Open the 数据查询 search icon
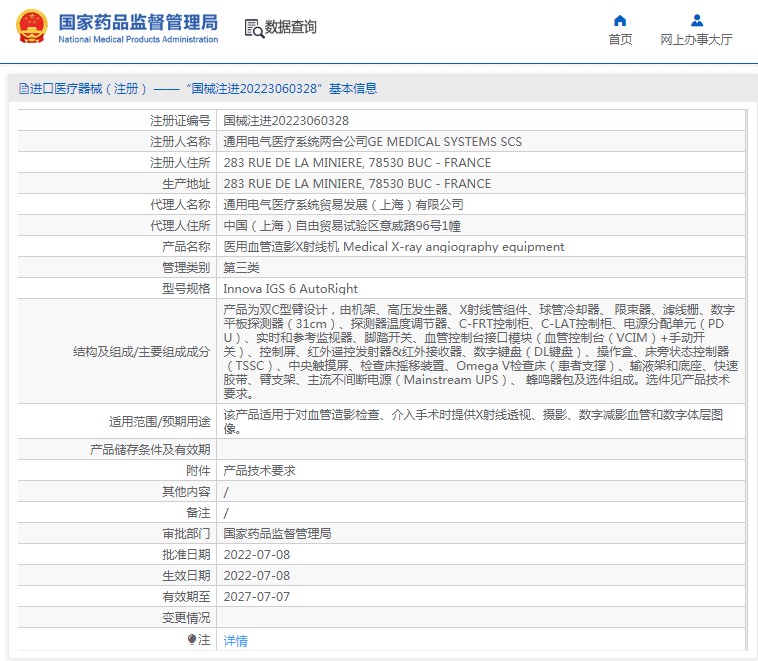758x661 pixels. [254, 29]
